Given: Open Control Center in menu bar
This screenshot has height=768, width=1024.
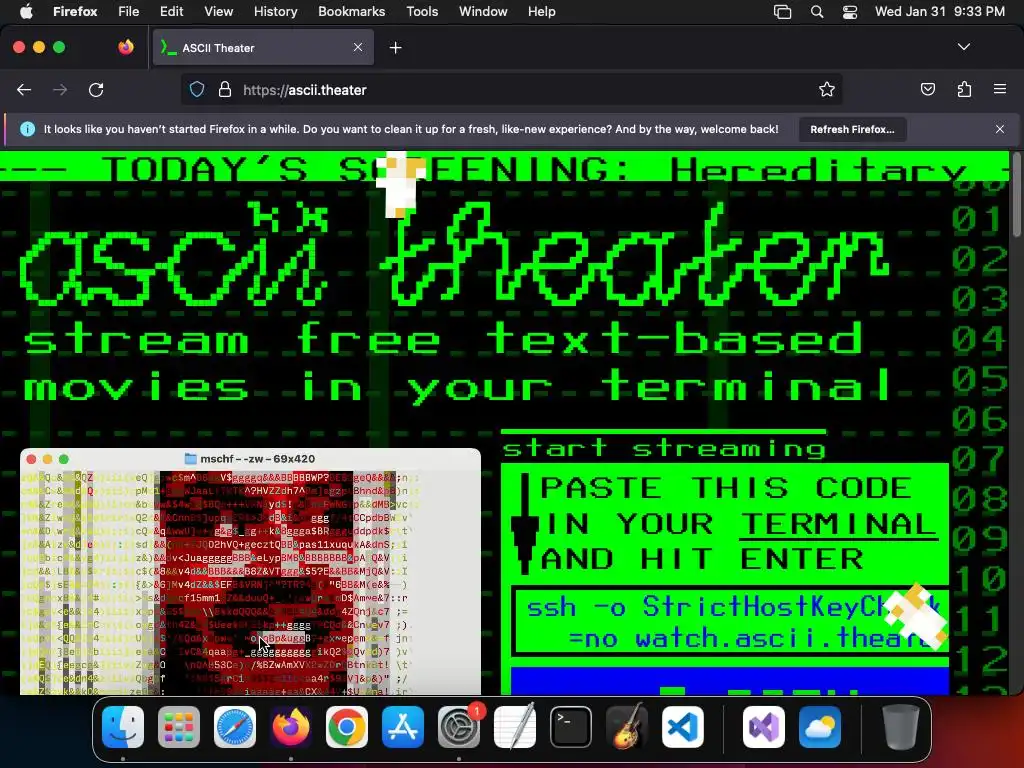Looking at the screenshot, I should pyautogui.click(x=850, y=12).
